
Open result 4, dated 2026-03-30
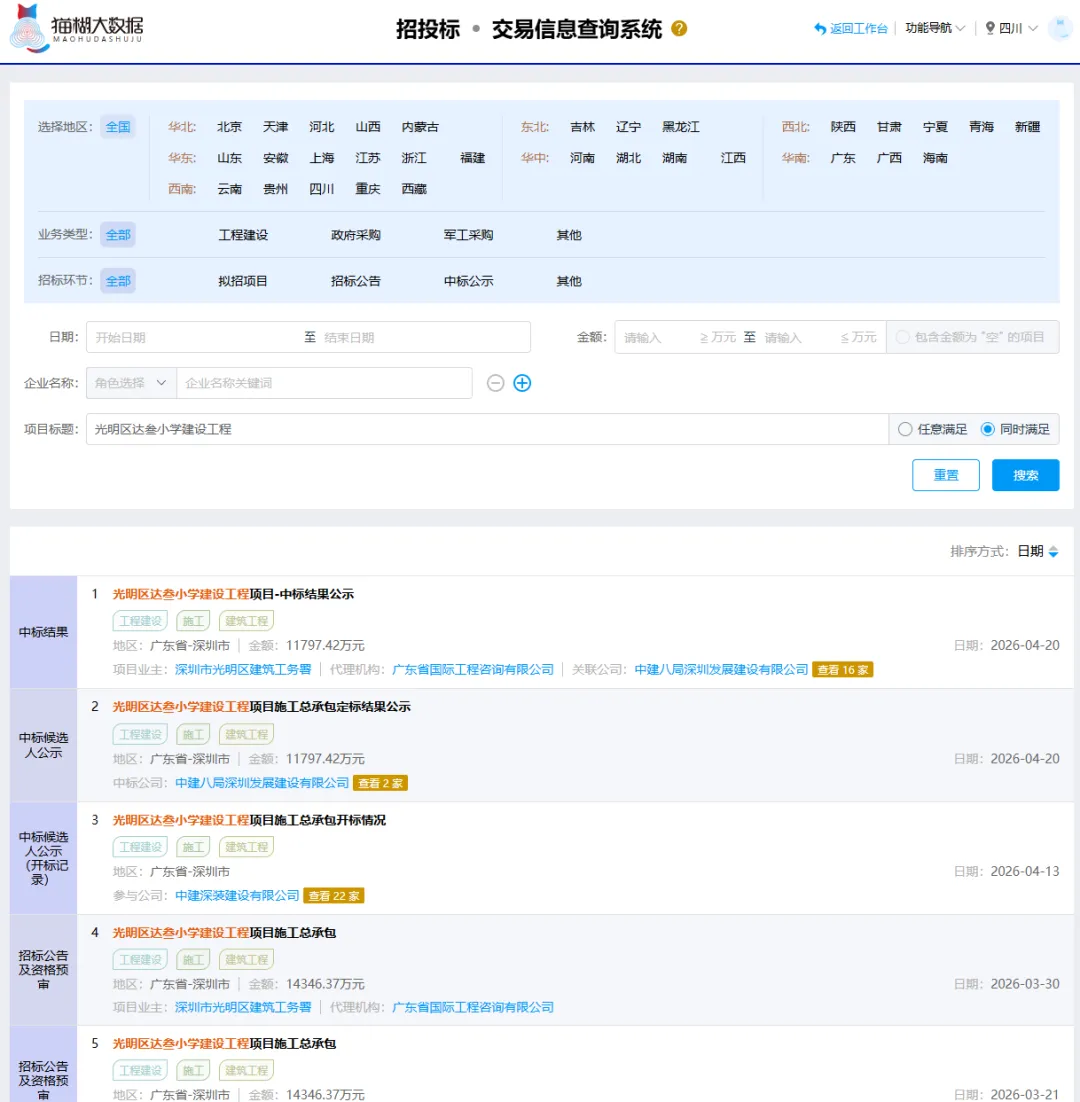(224, 933)
